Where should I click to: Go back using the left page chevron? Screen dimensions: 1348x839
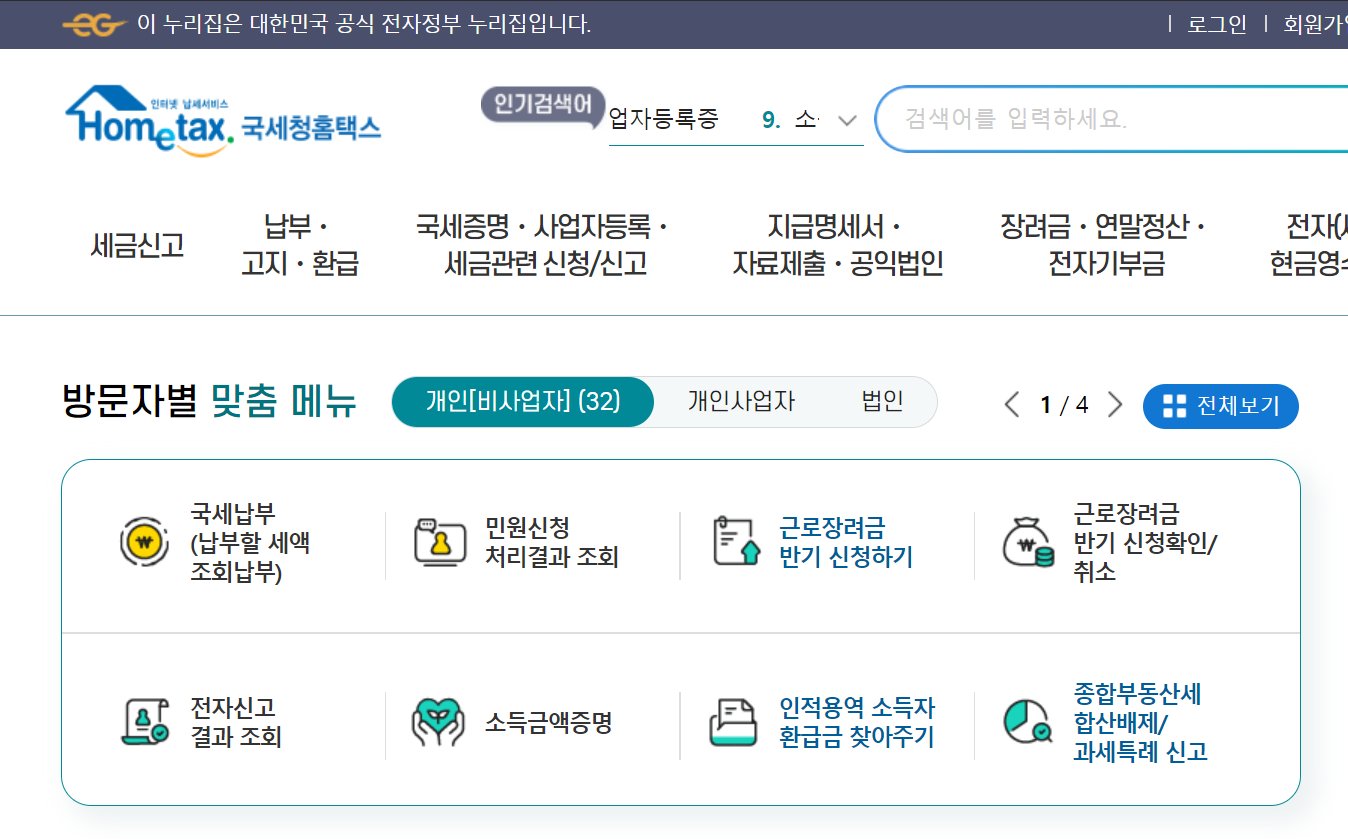pos(1011,404)
